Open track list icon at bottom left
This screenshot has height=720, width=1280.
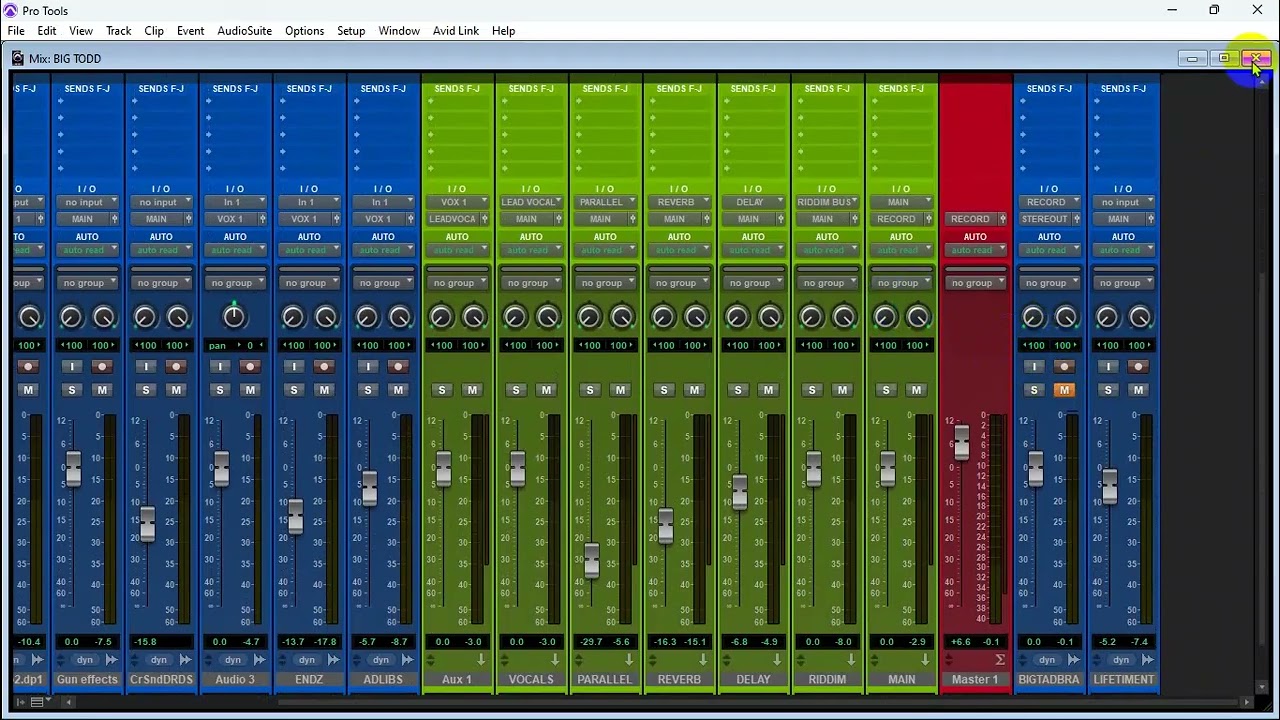(36, 702)
